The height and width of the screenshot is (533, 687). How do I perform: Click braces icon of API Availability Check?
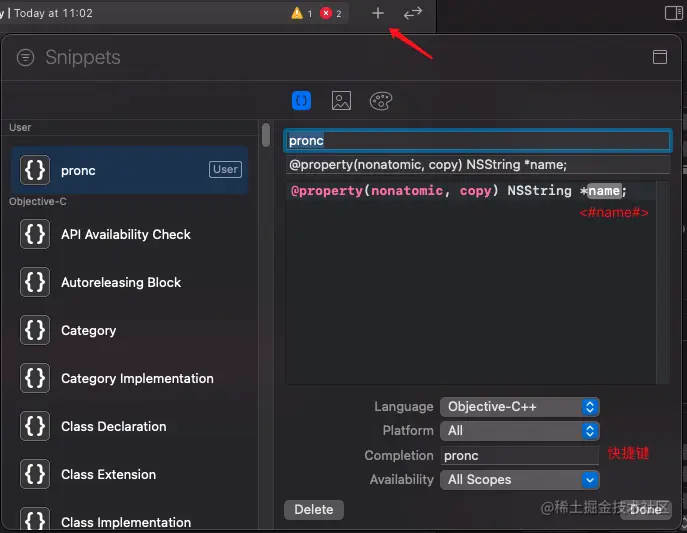35,234
